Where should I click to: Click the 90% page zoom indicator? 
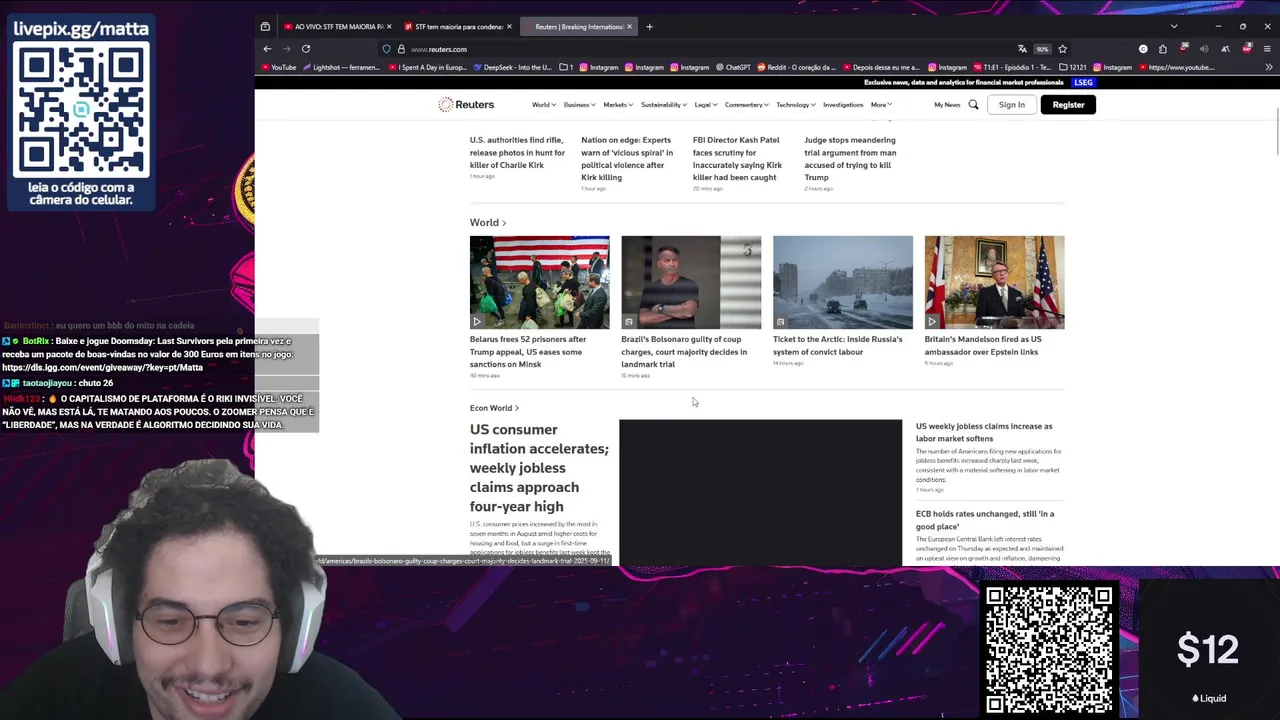[x=1042, y=49]
